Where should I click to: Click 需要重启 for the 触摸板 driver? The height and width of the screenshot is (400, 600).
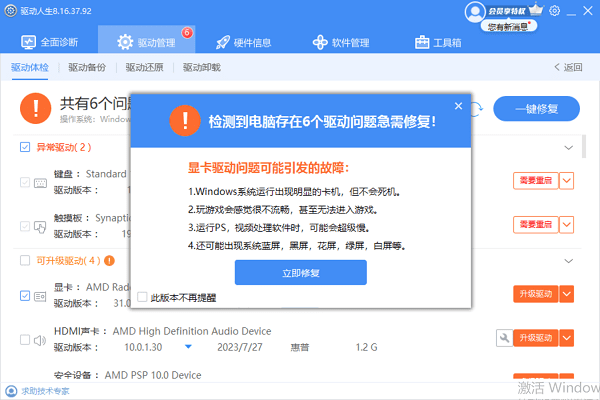pyautogui.click(x=535, y=225)
